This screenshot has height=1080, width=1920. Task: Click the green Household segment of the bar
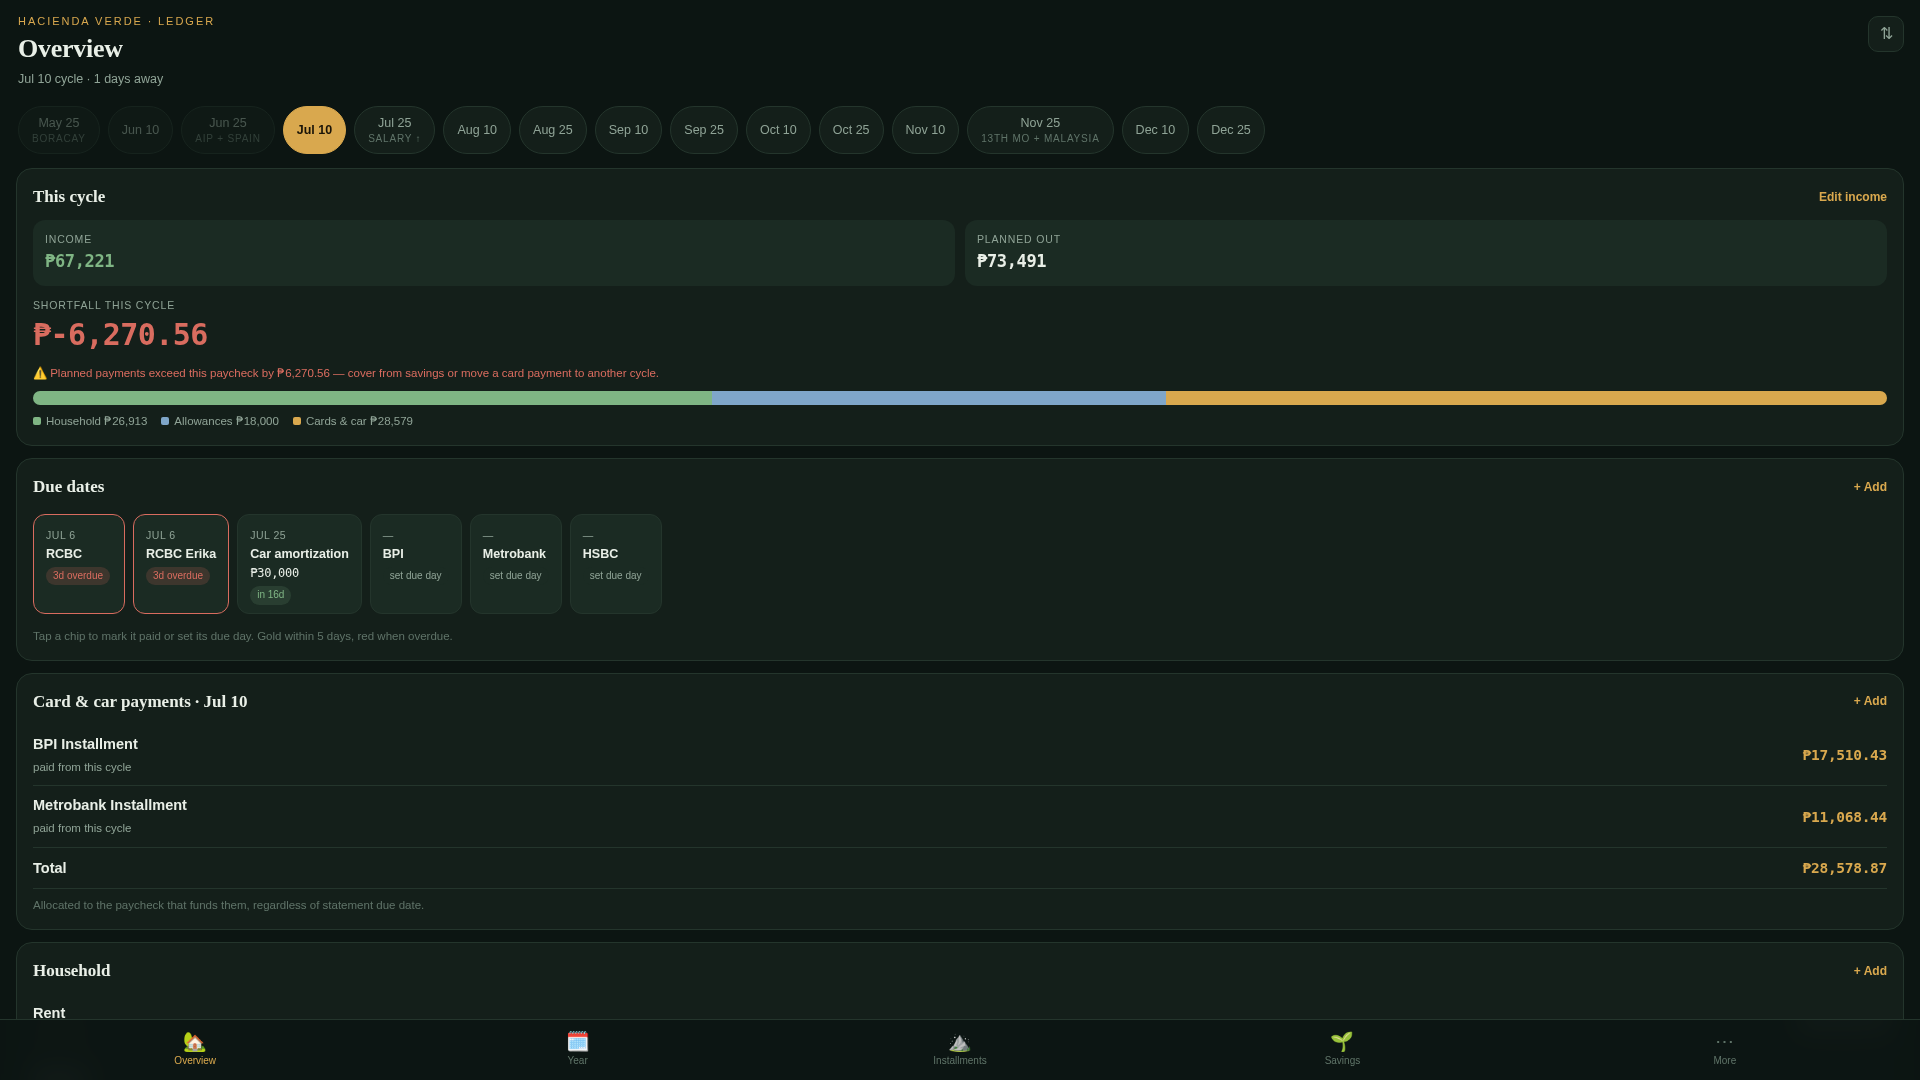point(372,398)
